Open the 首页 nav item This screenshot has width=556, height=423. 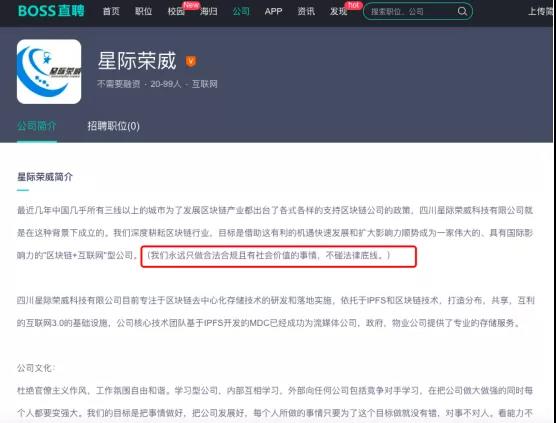[111, 11]
